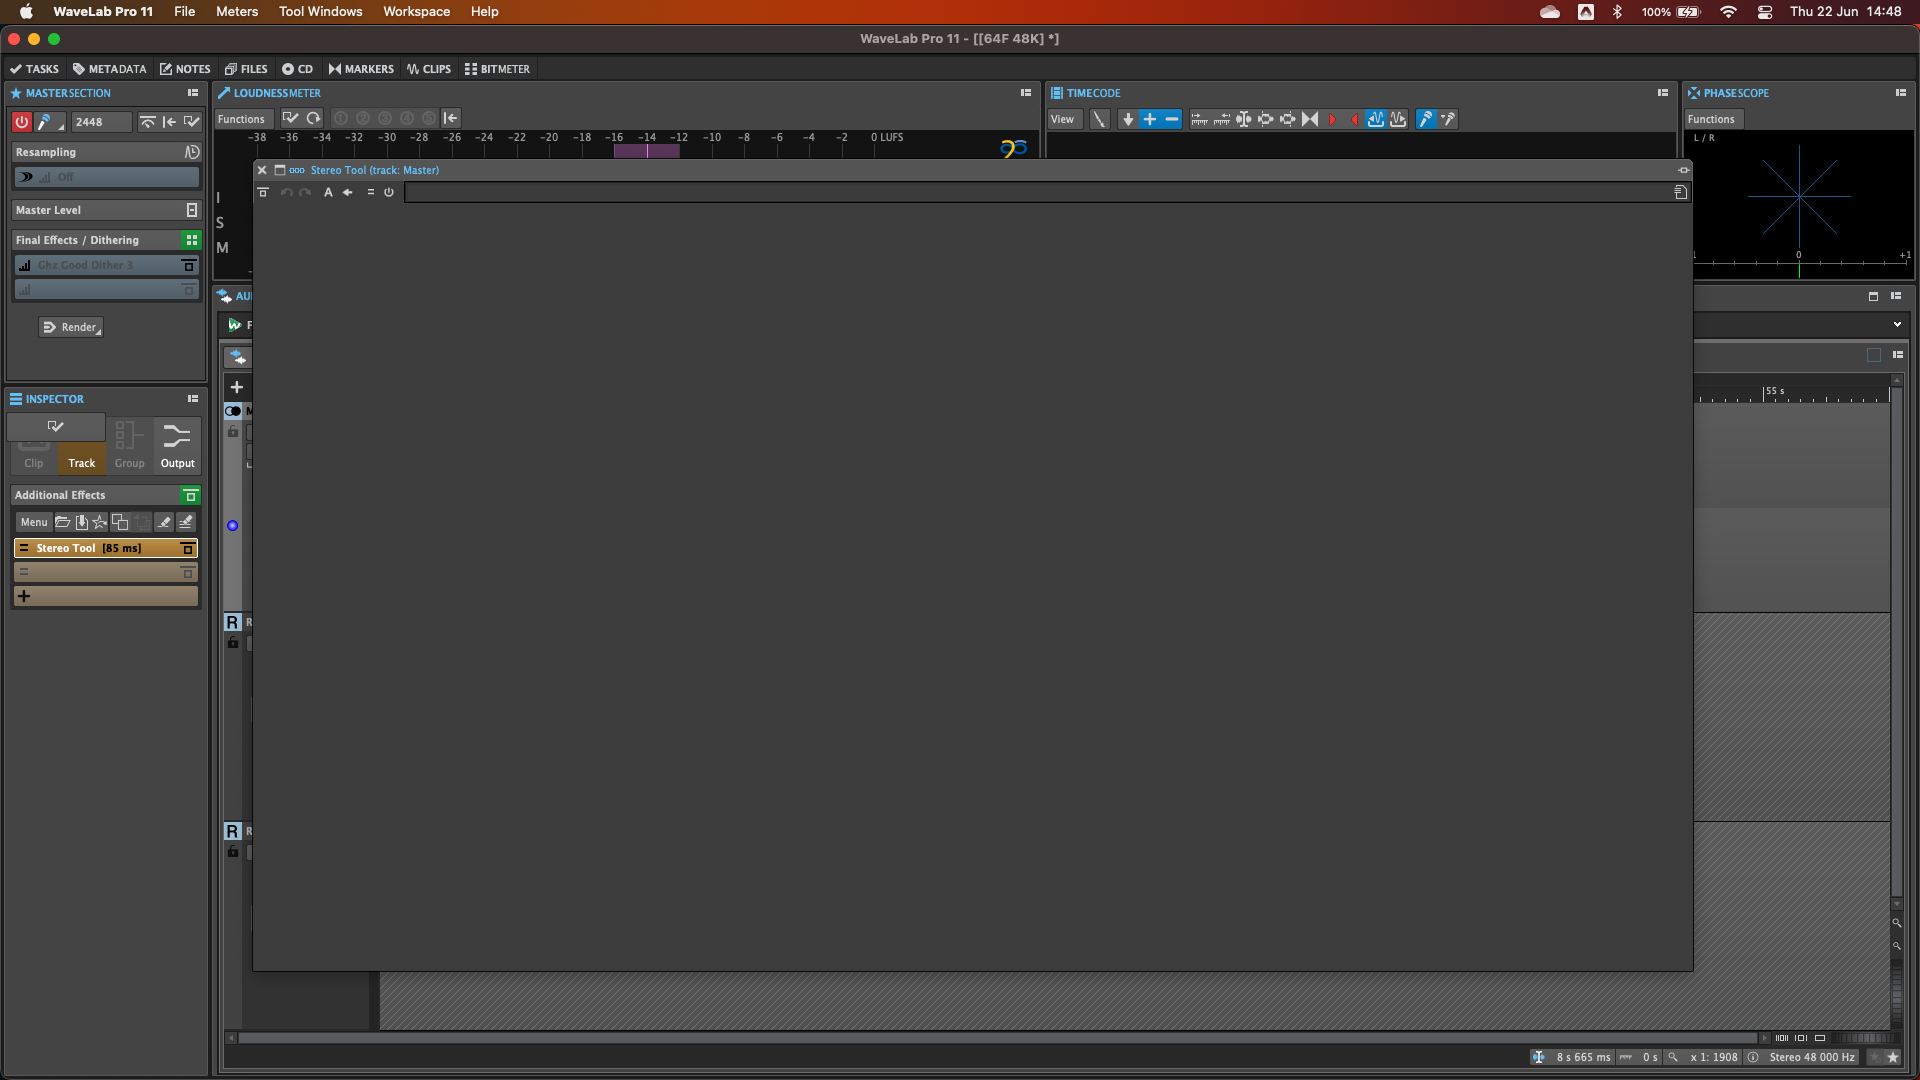Viewport: 1920px width, 1080px height.
Task: Open Additional Effects Menu button
Action: (x=34, y=522)
